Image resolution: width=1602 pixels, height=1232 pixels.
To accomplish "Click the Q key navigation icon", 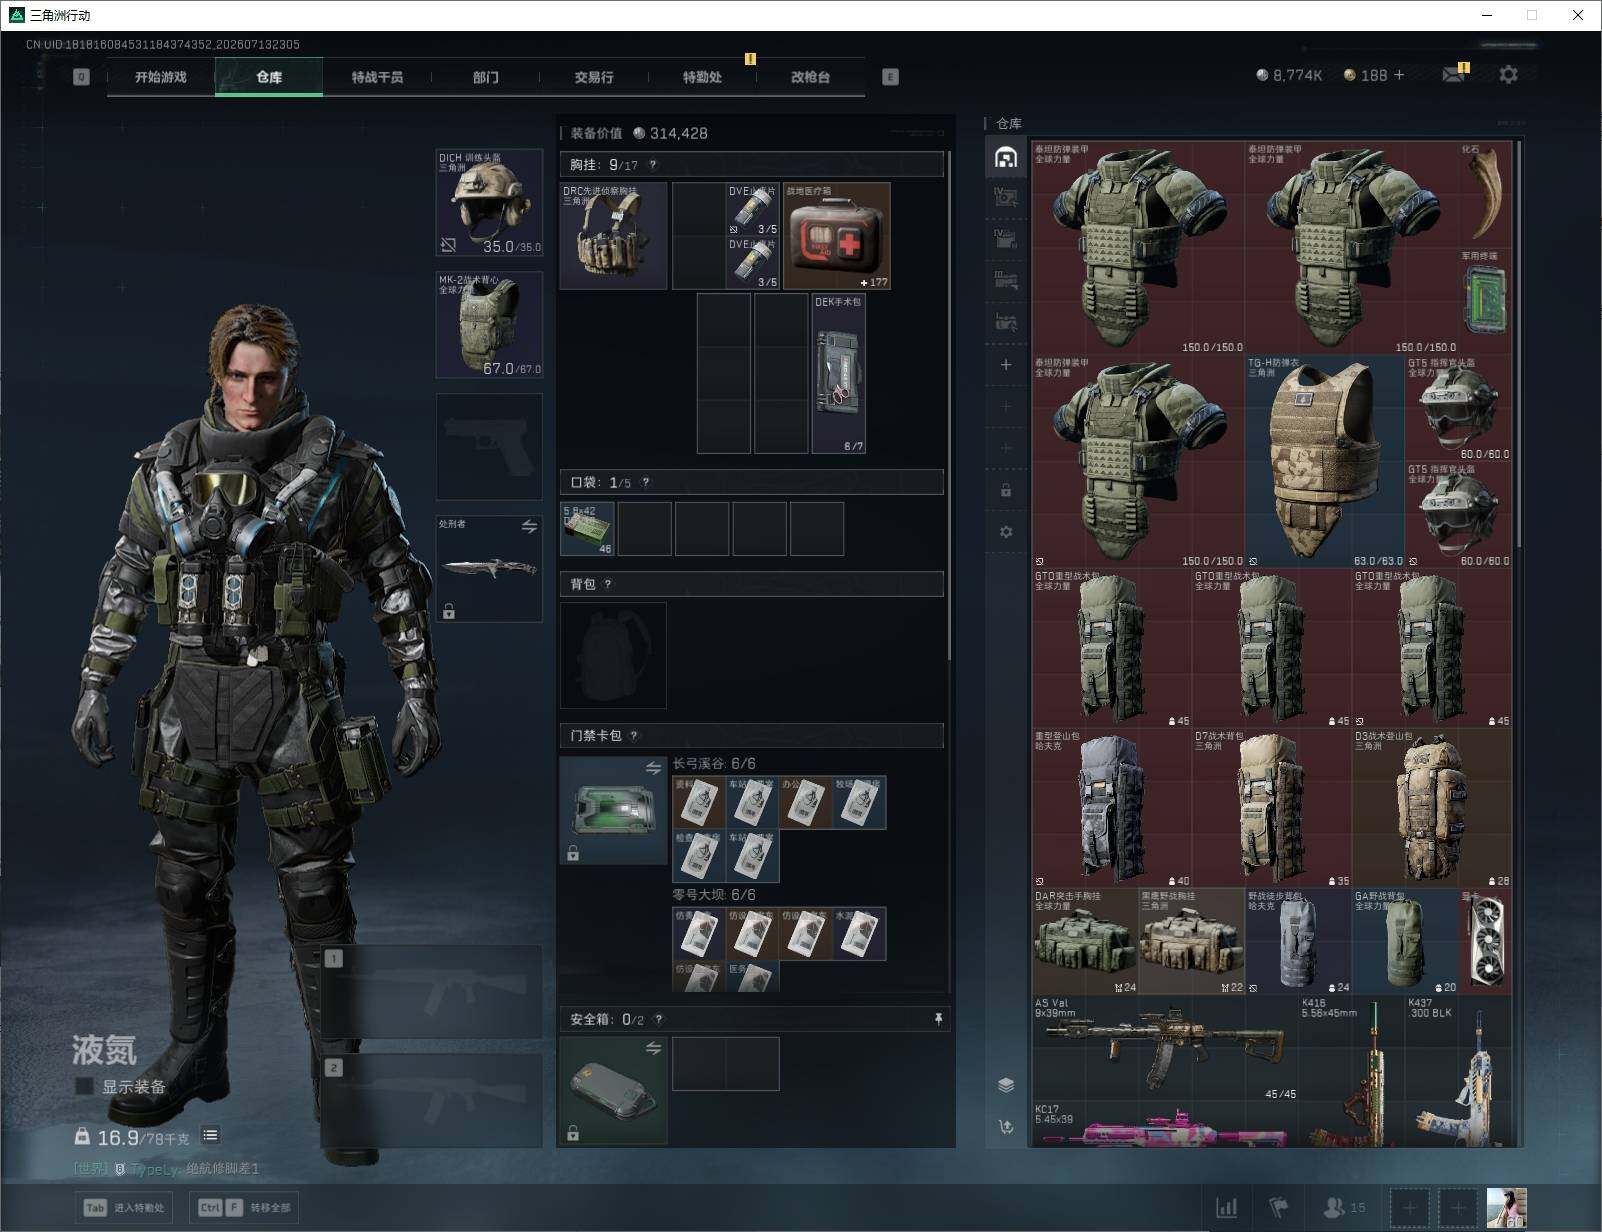I will coord(82,77).
